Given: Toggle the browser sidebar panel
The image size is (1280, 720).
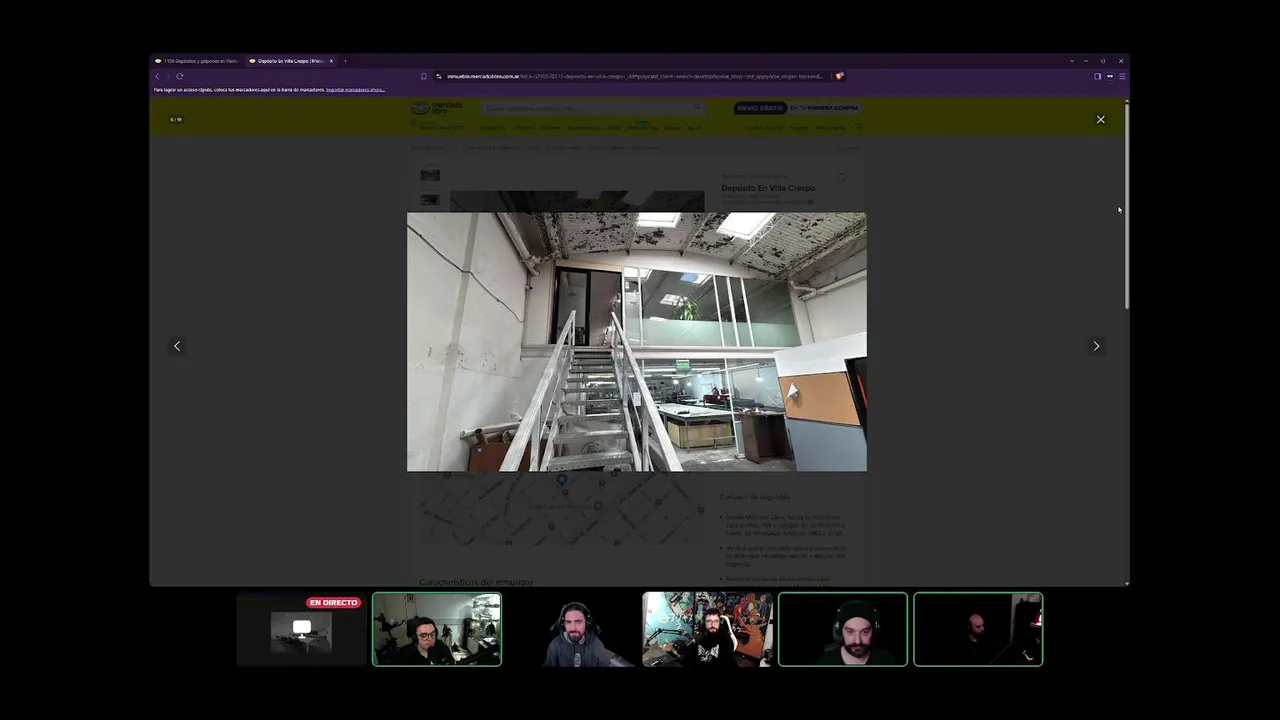Looking at the screenshot, I should click(x=1097, y=76).
